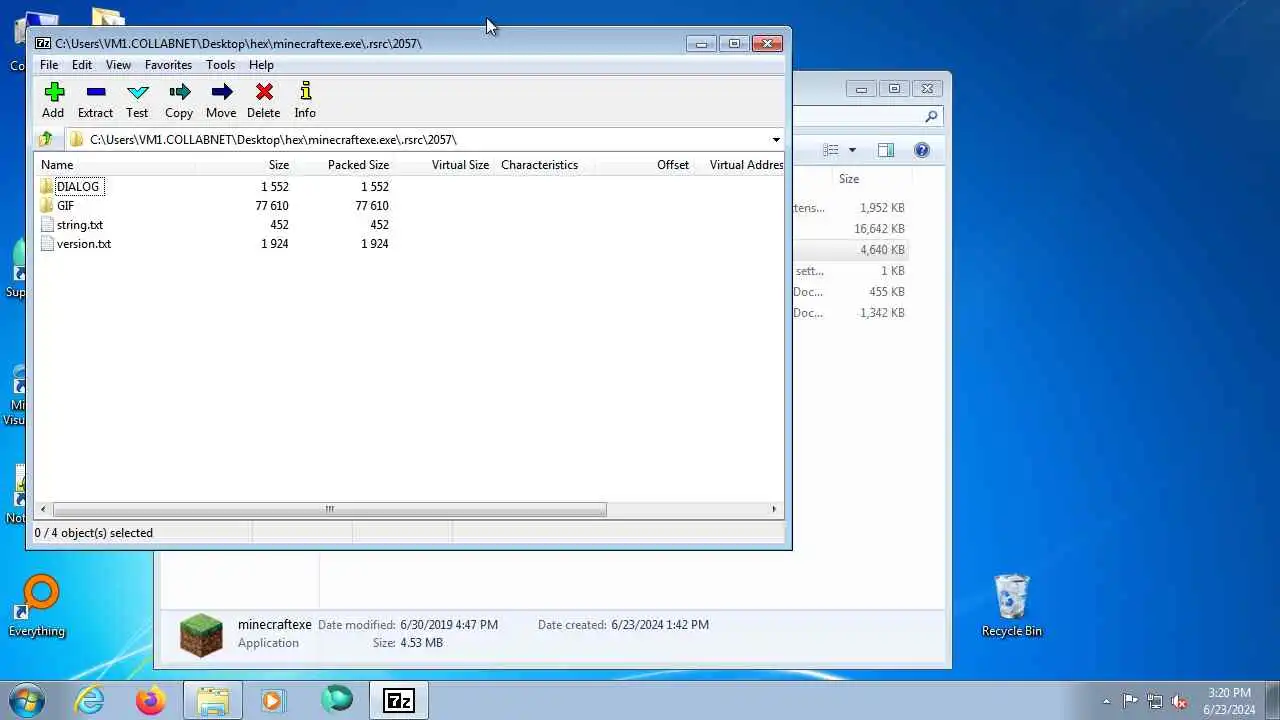Screen dimensions: 1280x720
Task: Open the File menu
Action: [49, 65]
